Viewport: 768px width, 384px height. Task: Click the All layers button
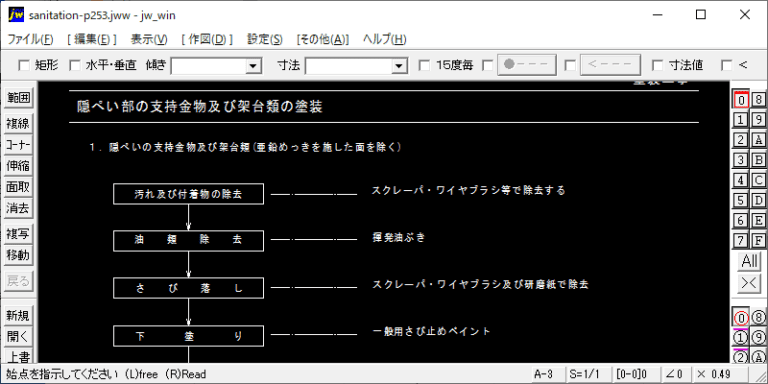[750, 261]
